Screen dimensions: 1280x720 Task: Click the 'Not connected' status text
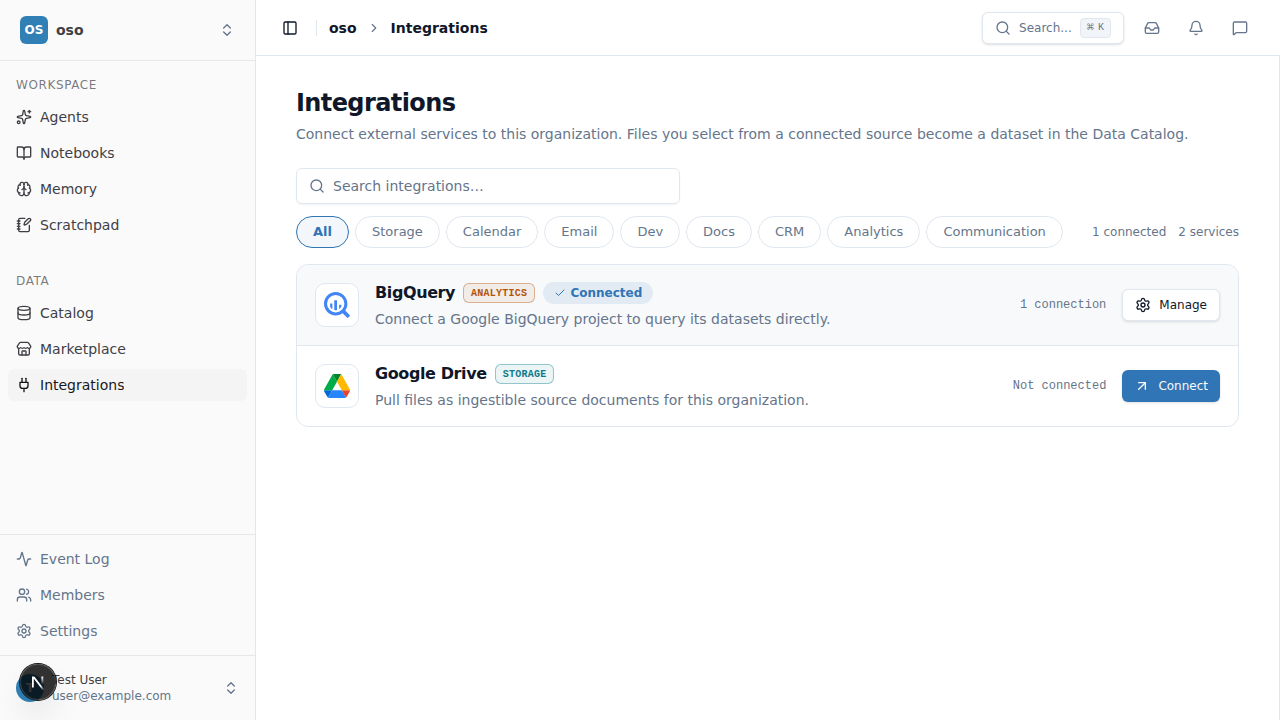[1059, 385]
